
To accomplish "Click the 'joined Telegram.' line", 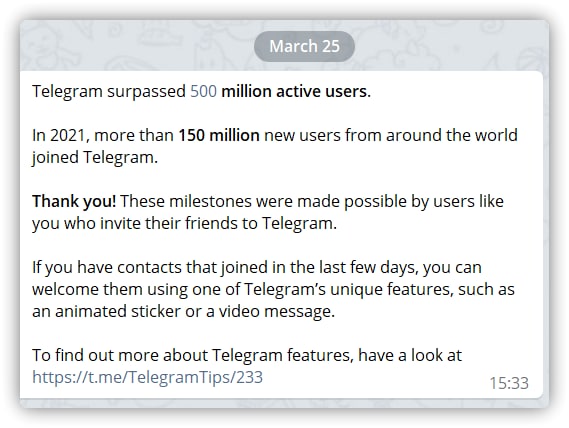I will [x=95, y=158].
